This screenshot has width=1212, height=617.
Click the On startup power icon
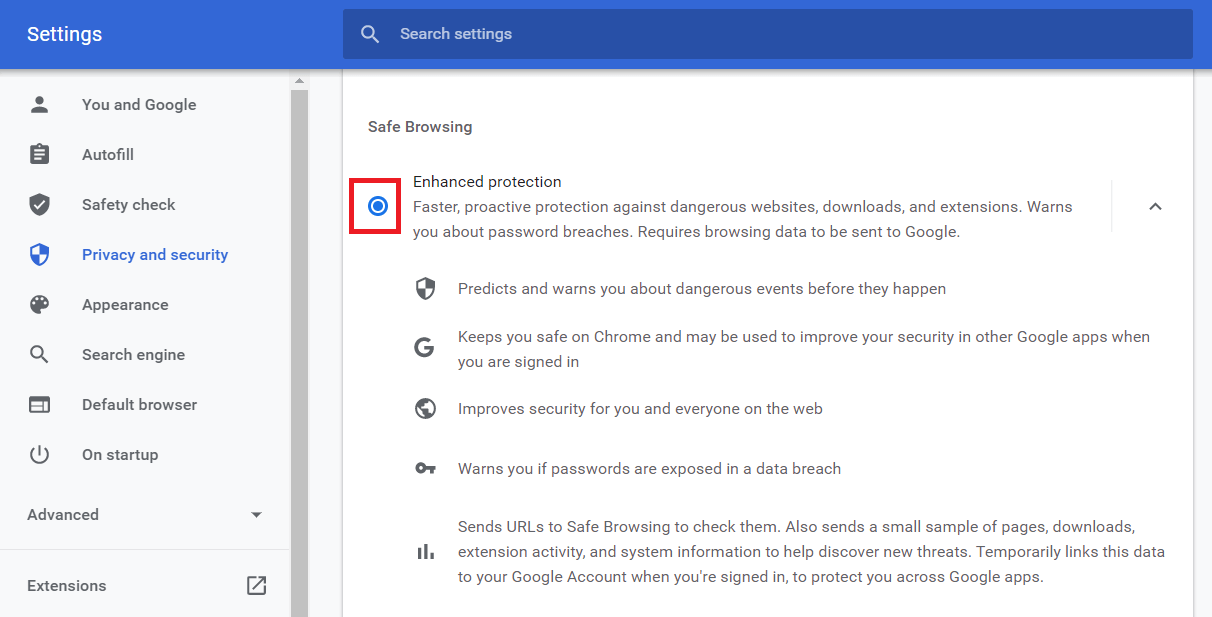[x=39, y=455]
